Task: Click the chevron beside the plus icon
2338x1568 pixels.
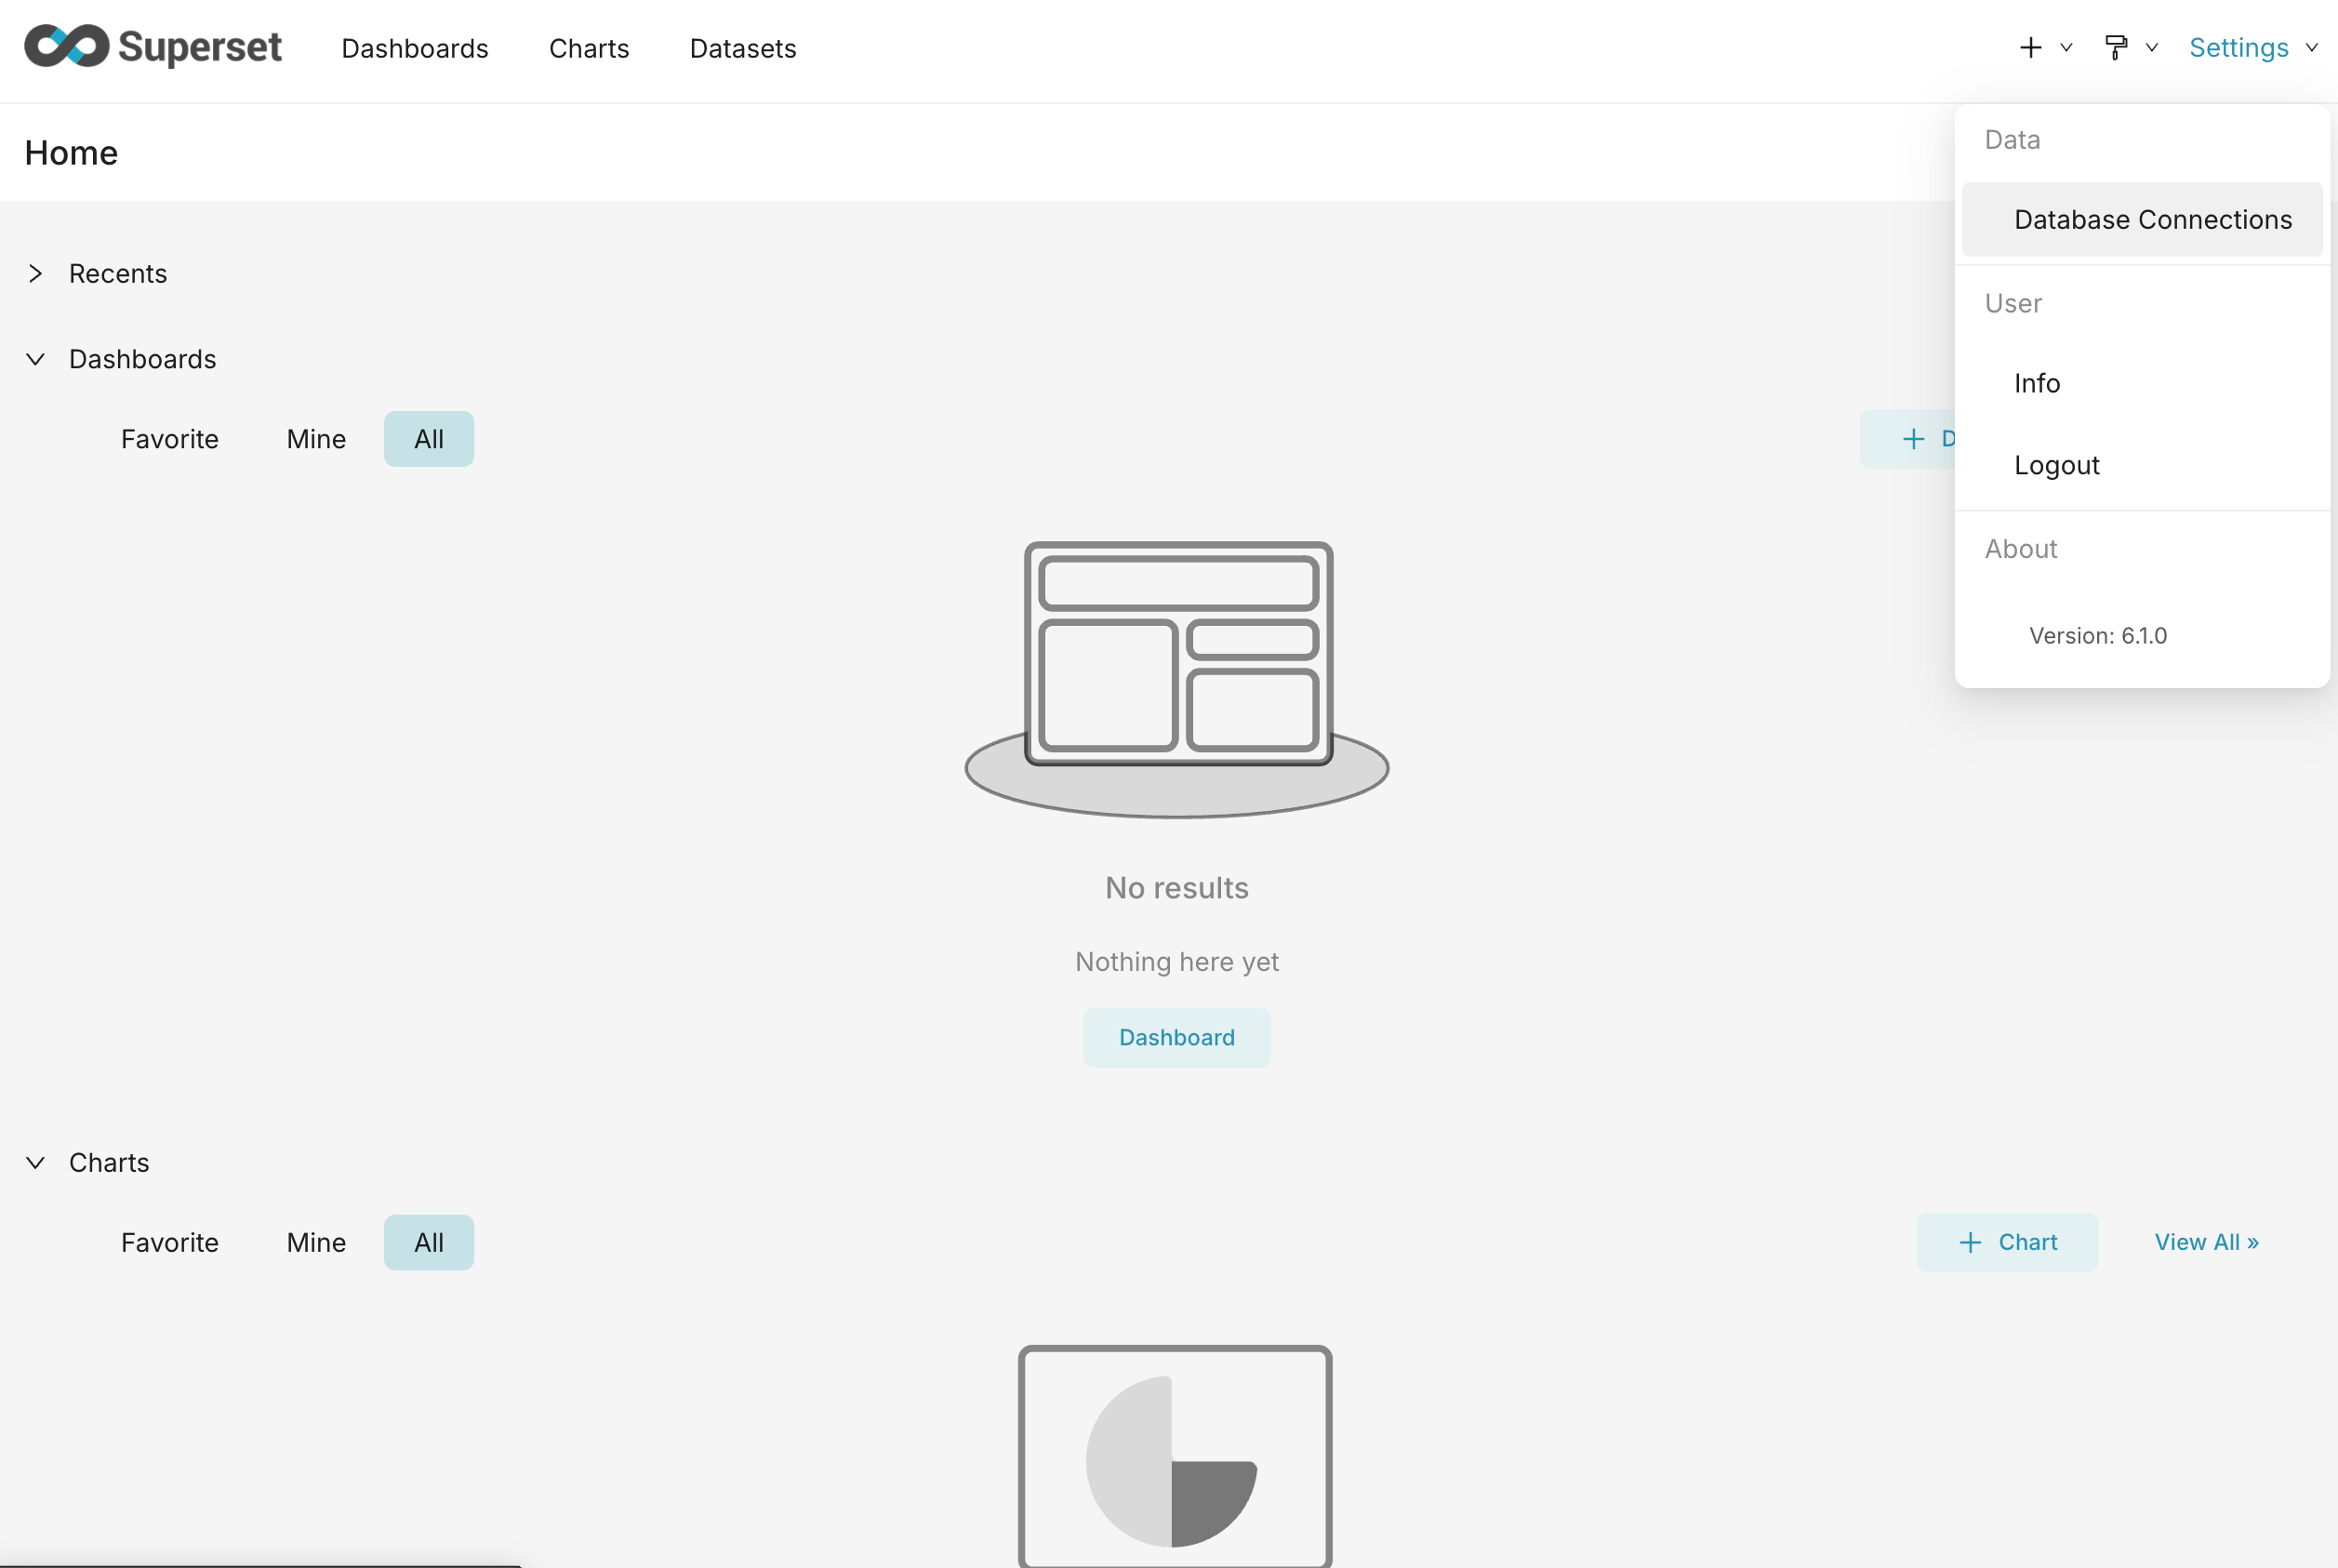Action: tap(2066, 48)
